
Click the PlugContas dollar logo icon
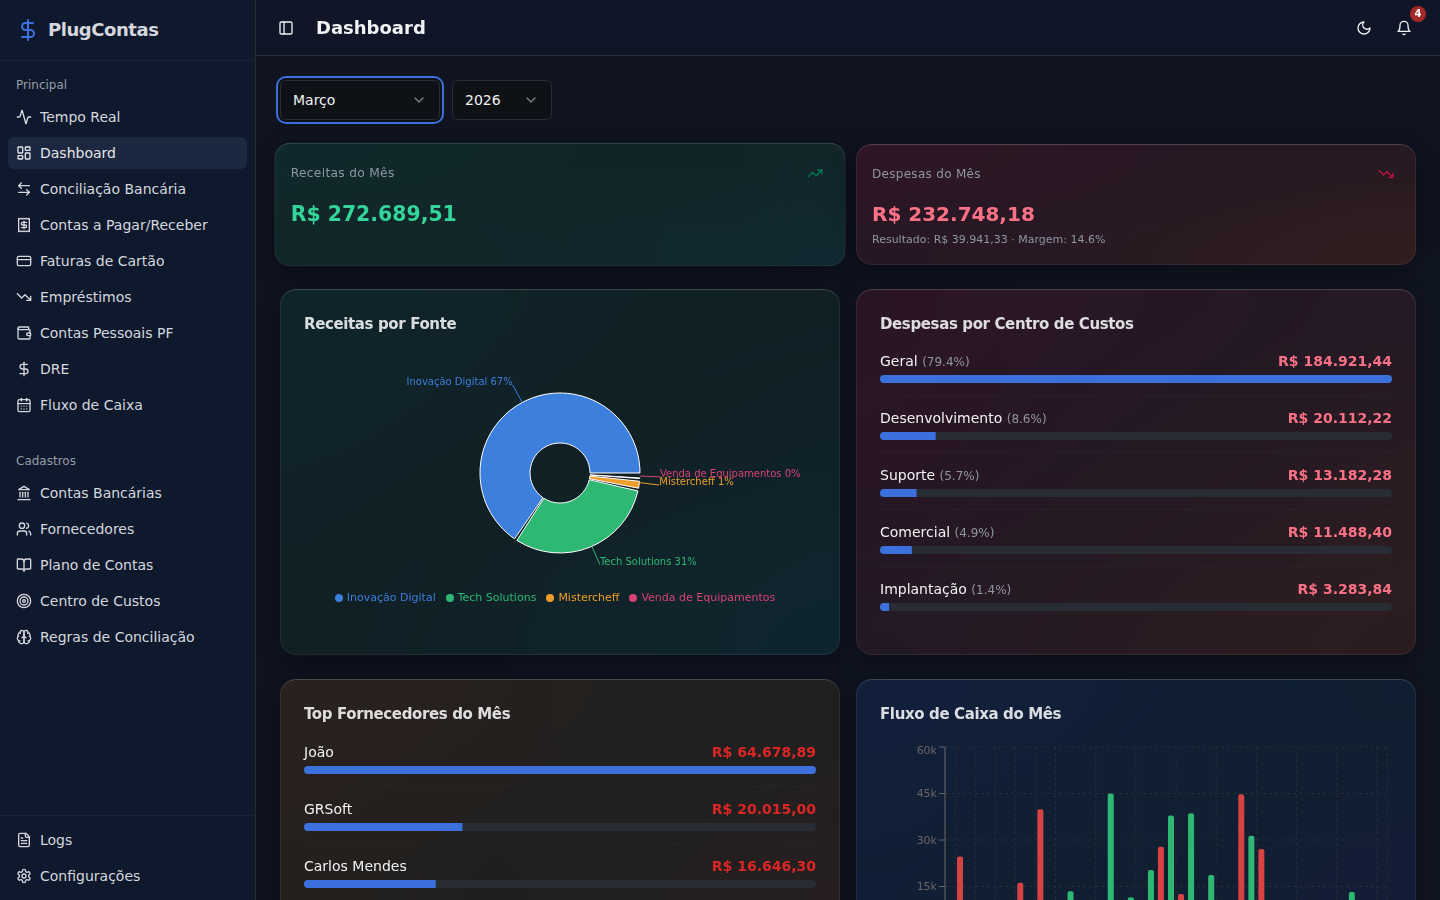pos(27,29)
